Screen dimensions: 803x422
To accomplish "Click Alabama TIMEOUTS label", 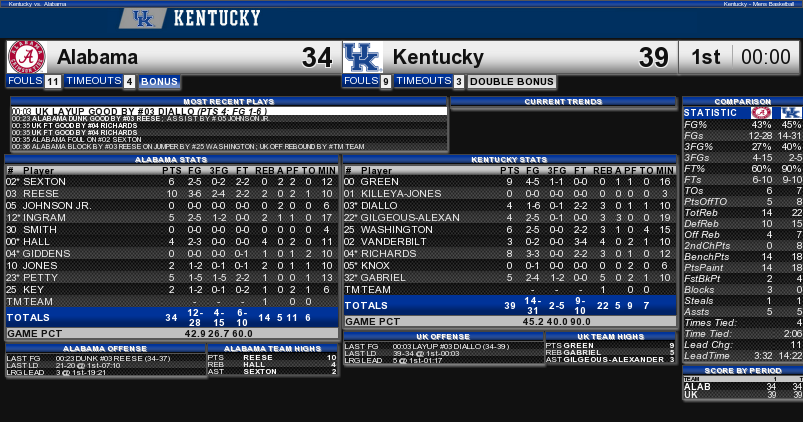I will 94,81.
